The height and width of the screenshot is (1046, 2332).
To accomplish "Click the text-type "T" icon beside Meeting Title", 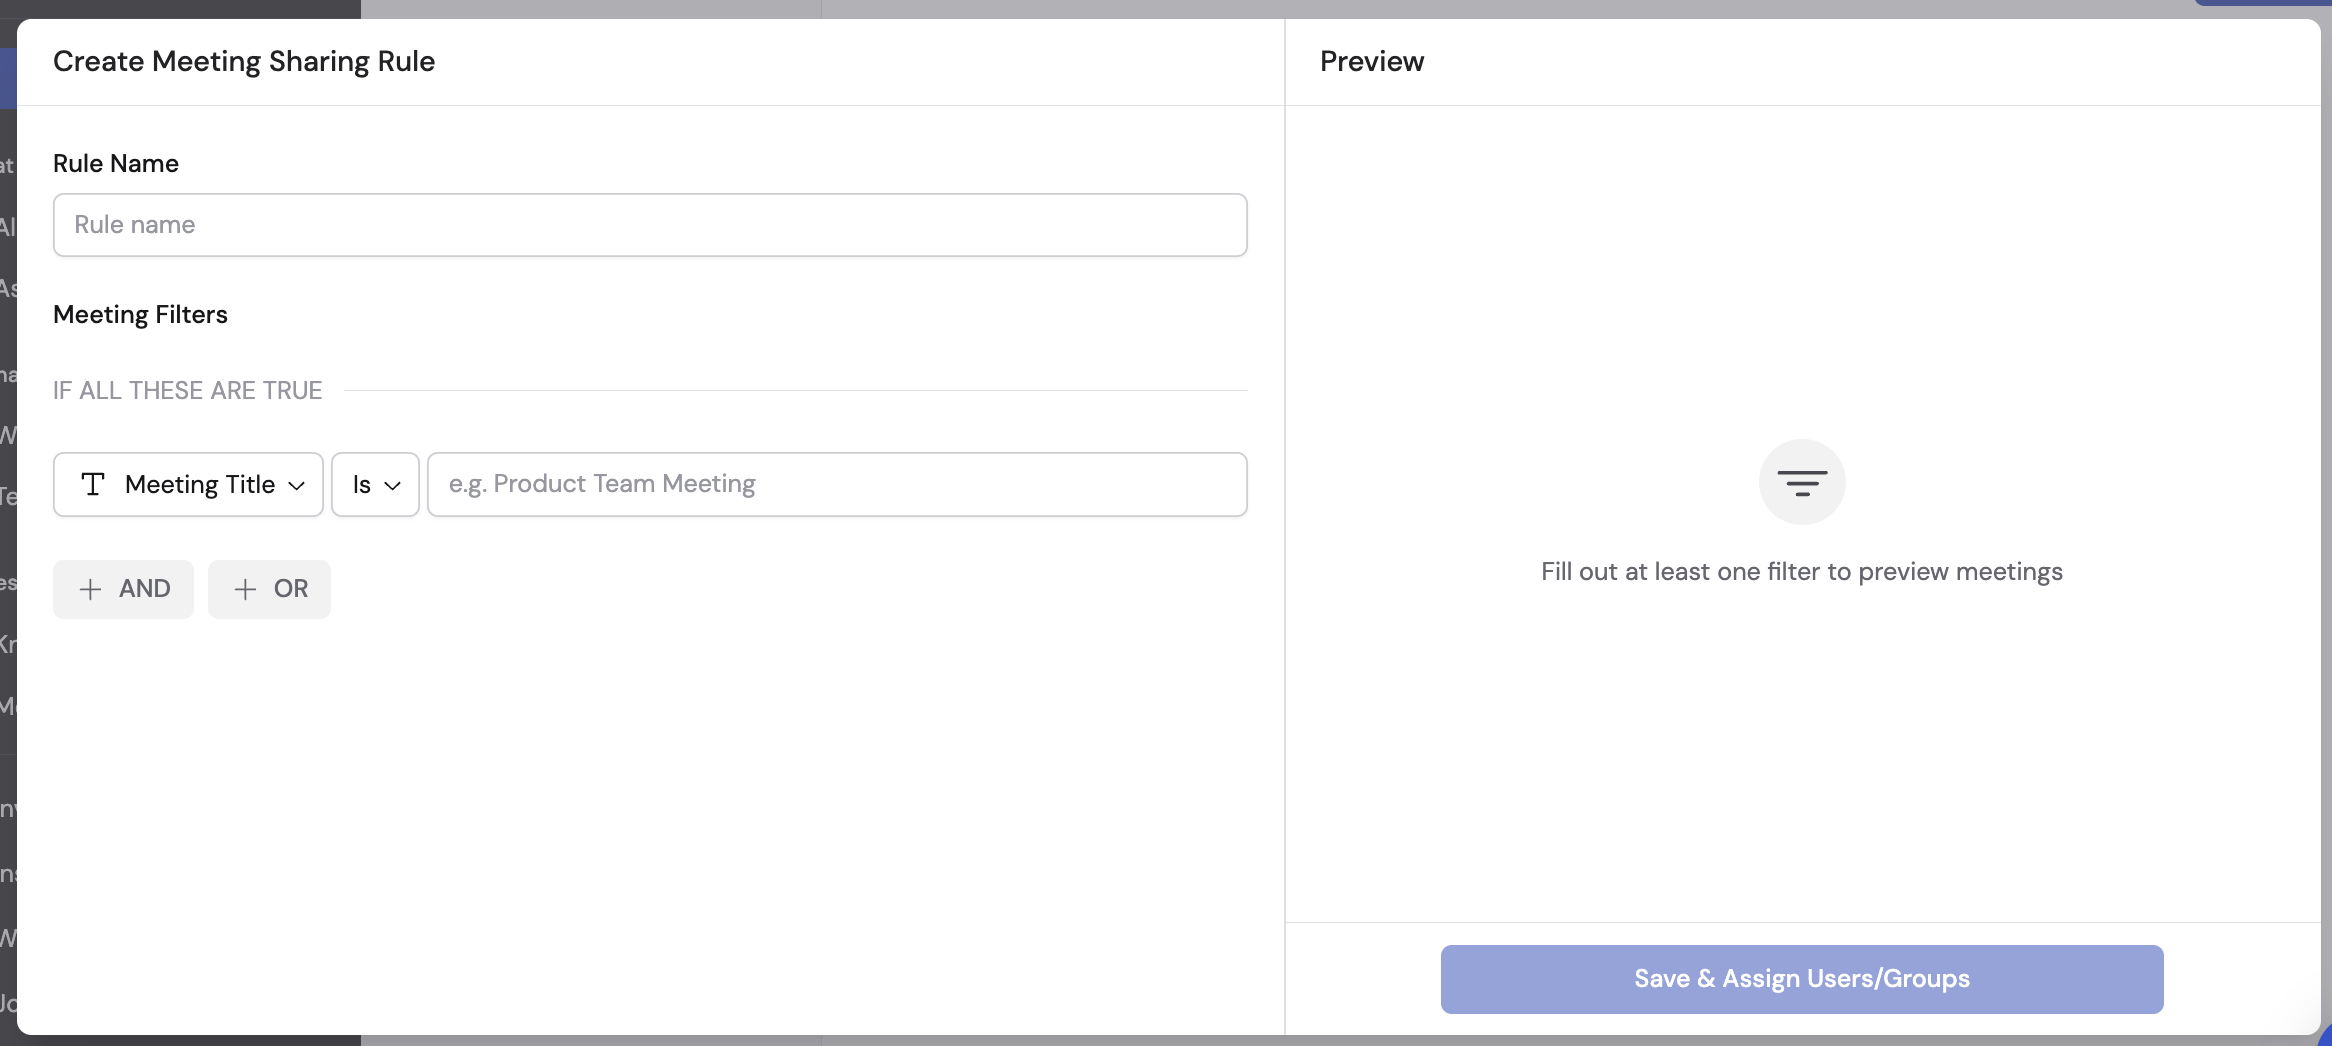I will tap(94, 484).
